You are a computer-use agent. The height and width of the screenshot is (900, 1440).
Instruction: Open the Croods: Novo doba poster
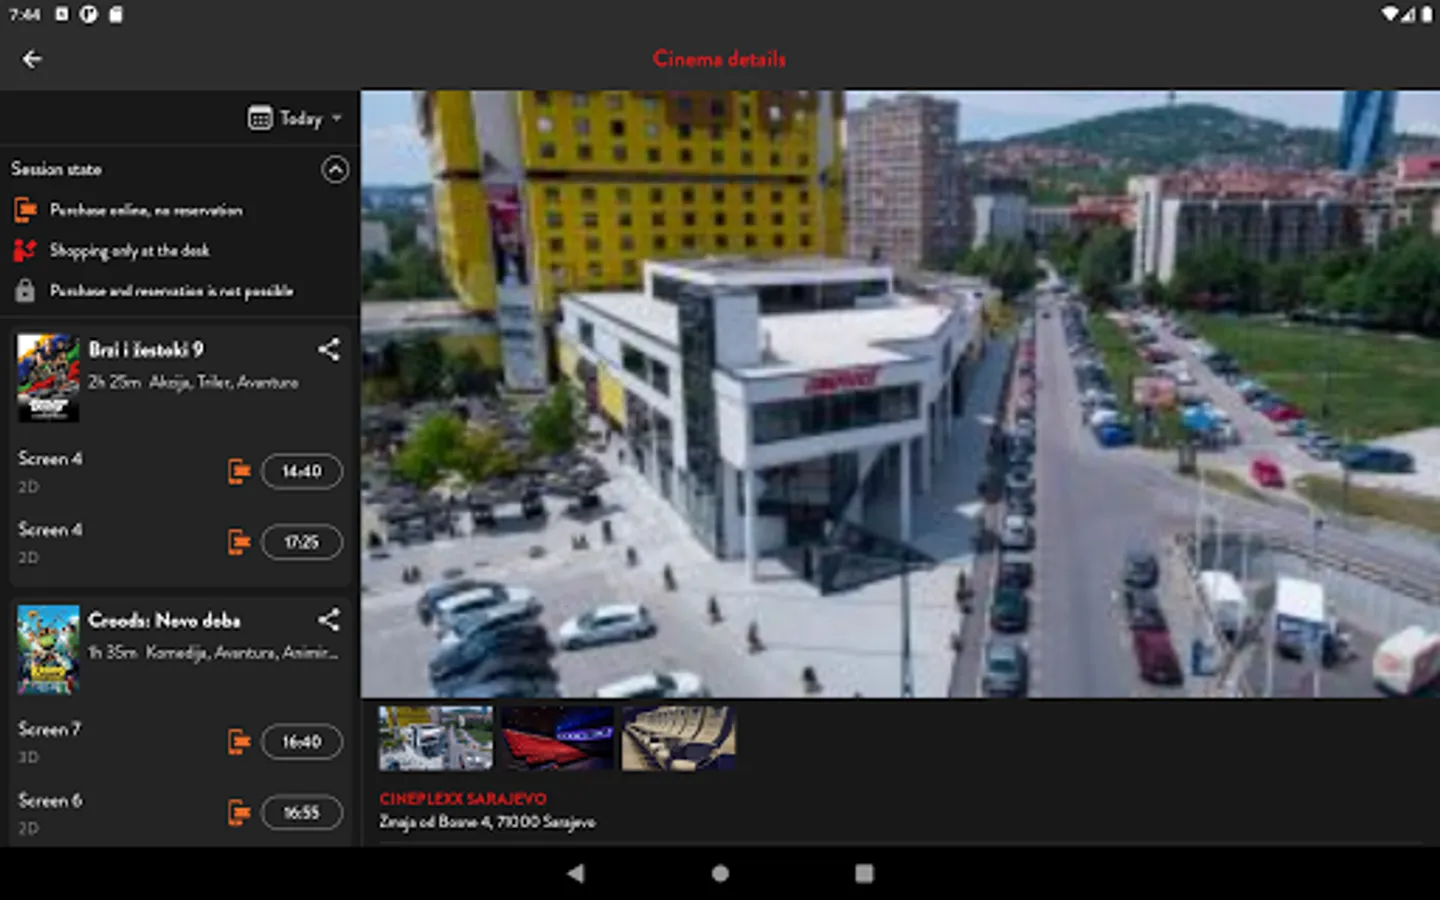click(x=48, y=649)
